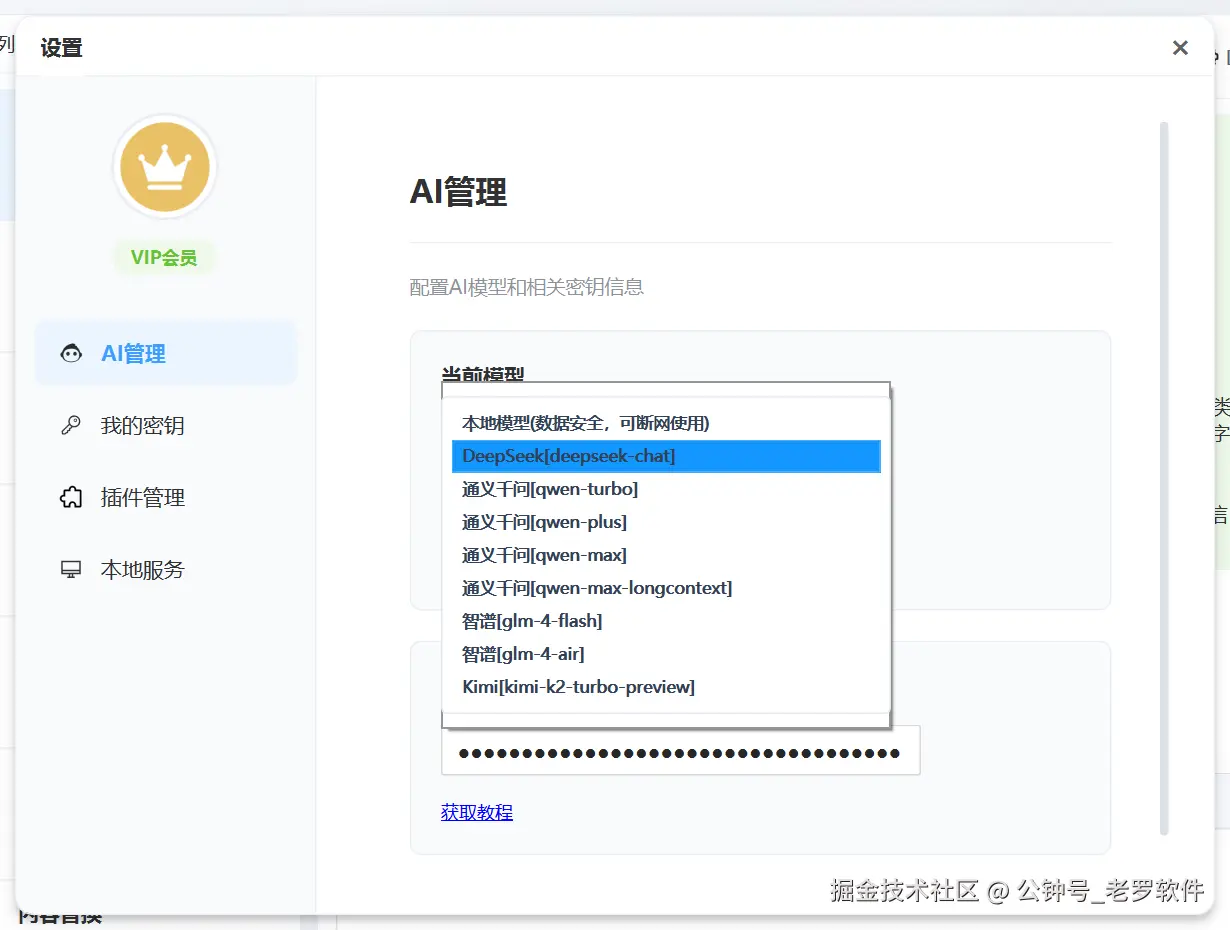Viewport: 1230px width, 930px height.
Task: Select Kimi[kimi-k2-turbo-preview] option
Action: click(x=666, y=687)
